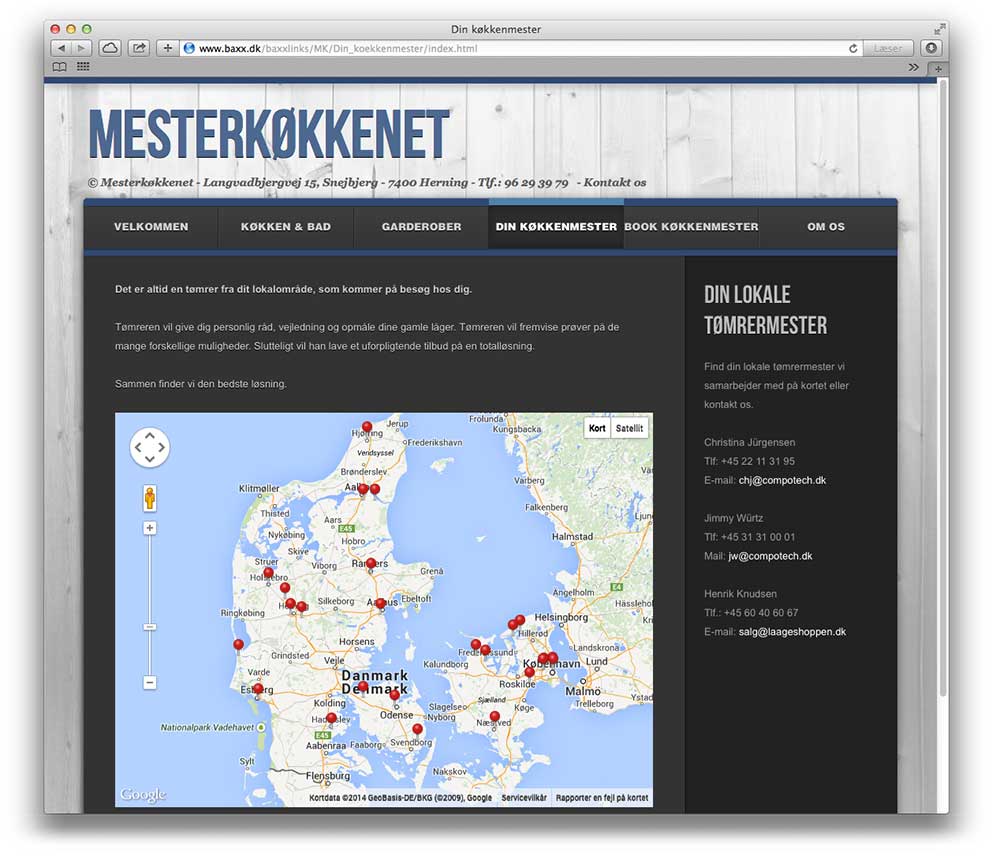Click the phone number +45 22 11 31 95
Viewport: 1000px width, 864px height.
click(x=758, y=461)
